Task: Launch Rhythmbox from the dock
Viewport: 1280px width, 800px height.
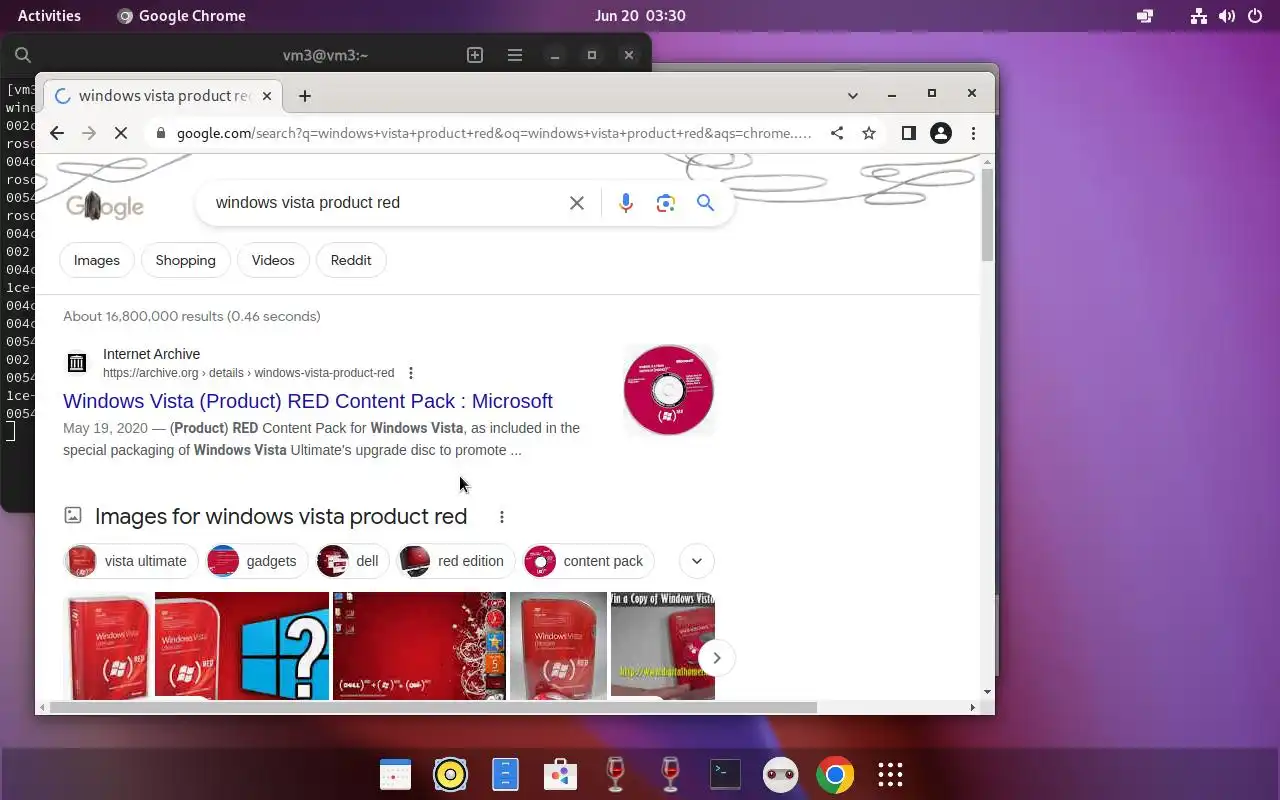Action: click(450, 774)
